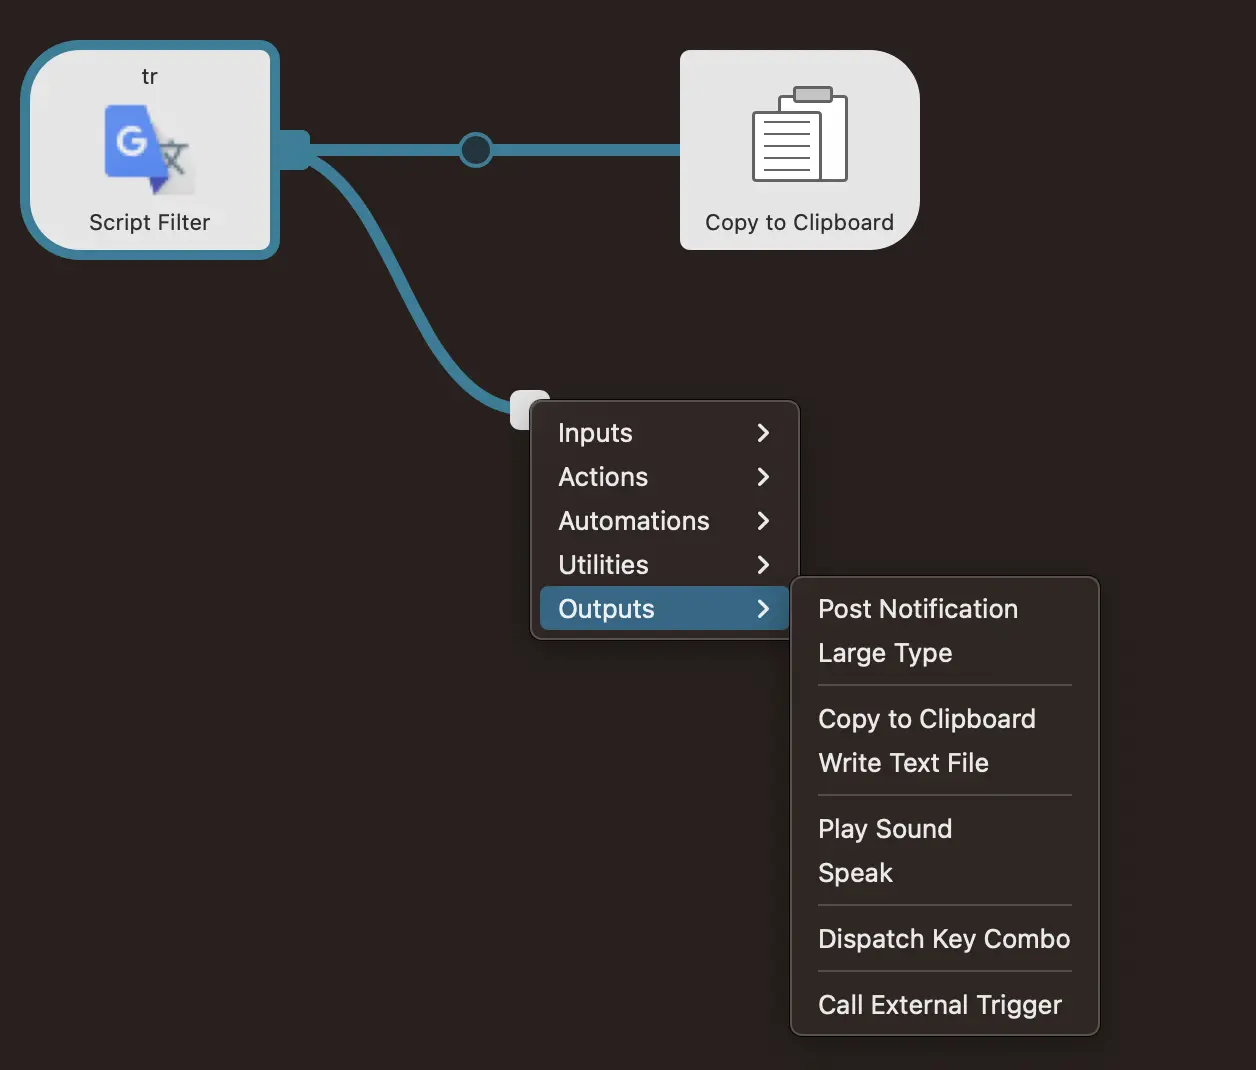Expand the Actions chevron arrow

[x=763, y=477]
